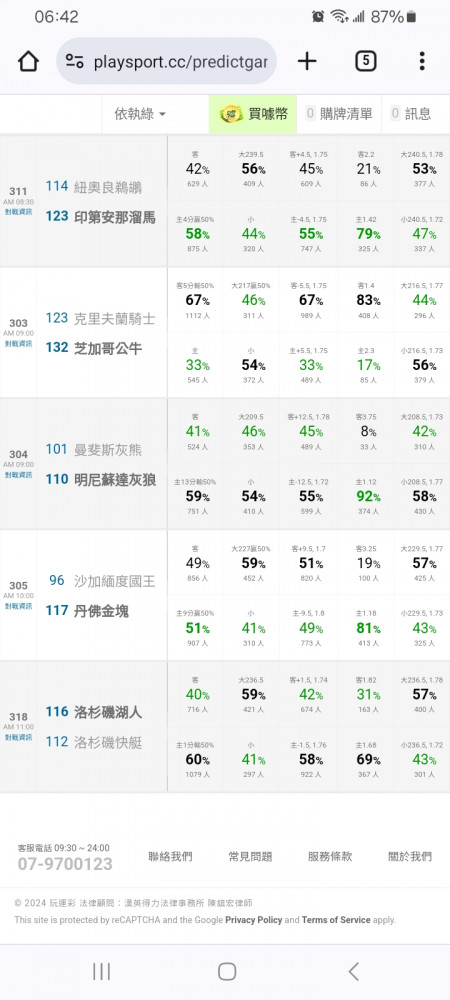Open the Android recent apps button

(101, 971)
